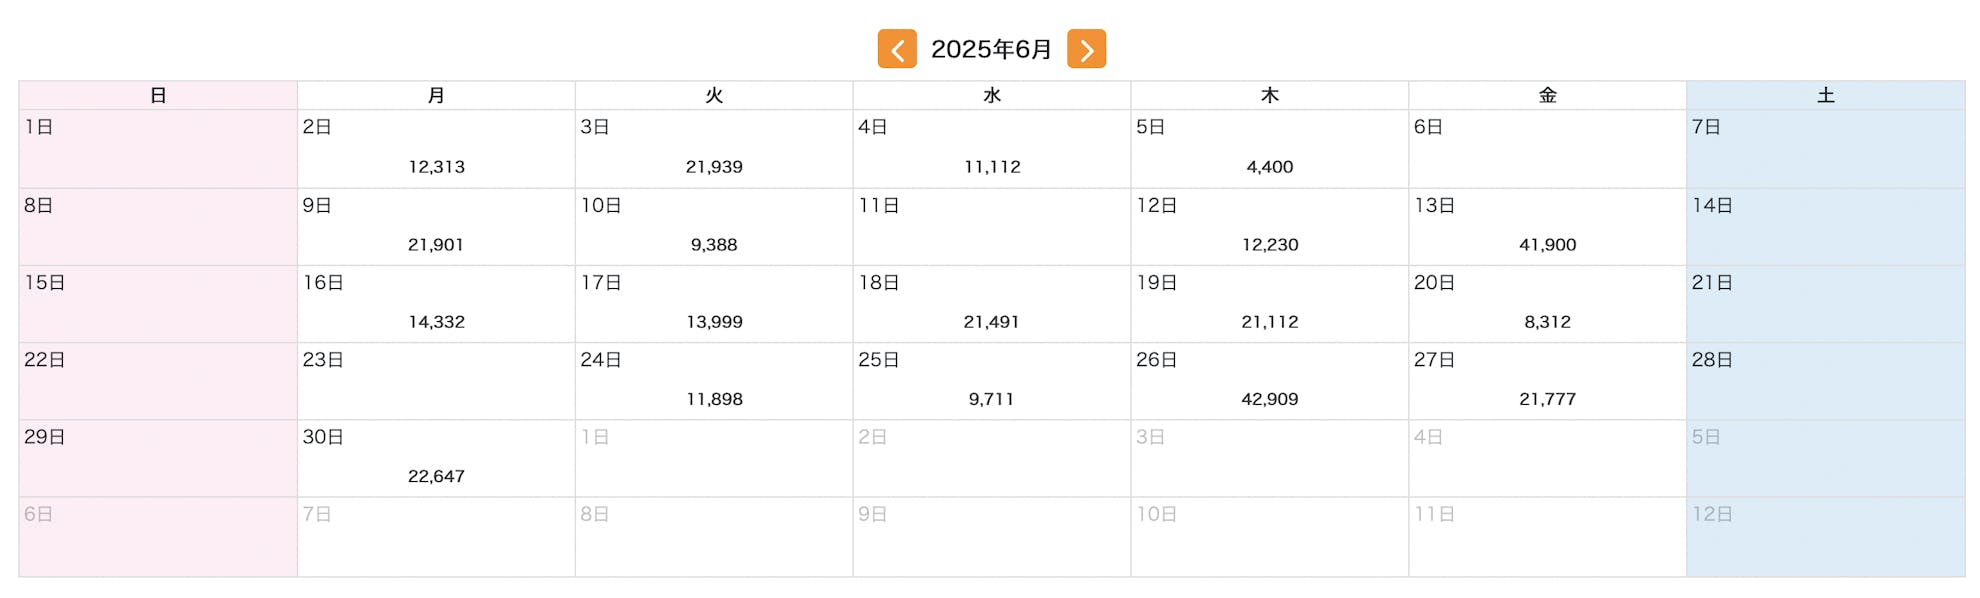Click the 日 Sunday column header
The image size is (1980, 598).
(x=158, y=95)
